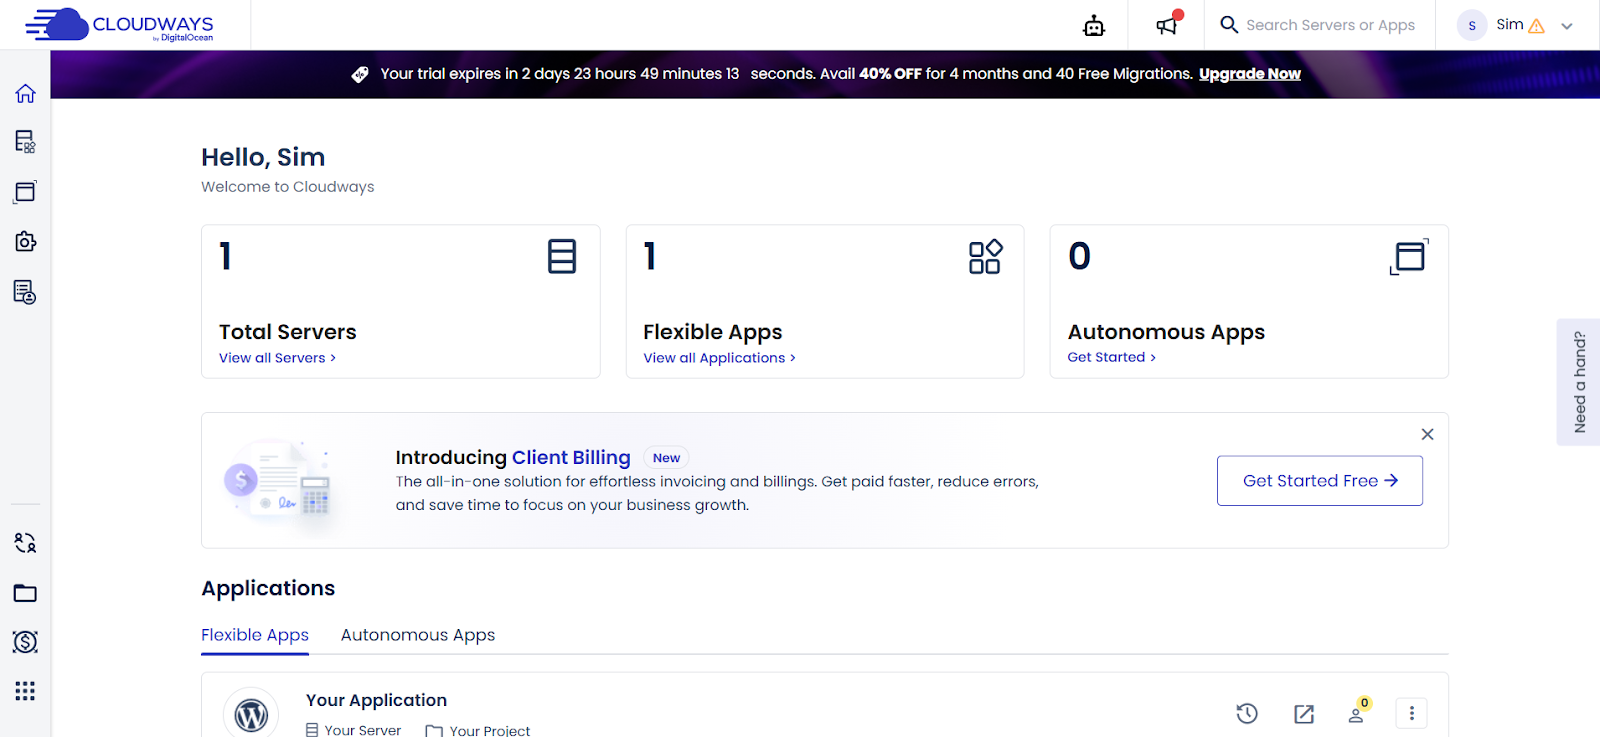
Task: Click the Cloudways logo
Action: click(x=119, y=25)
